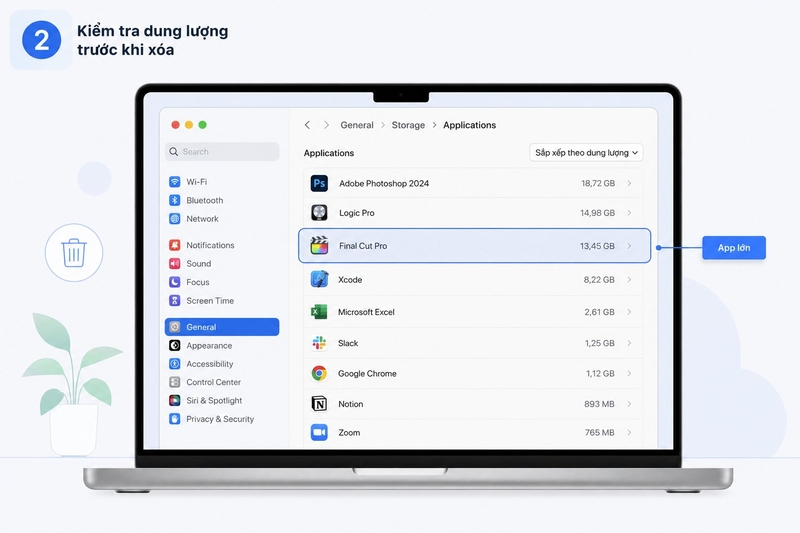Viewport: 800px width, 533px height.
Task: Go forward with the right arrow
Action: (x=326, y=125)
